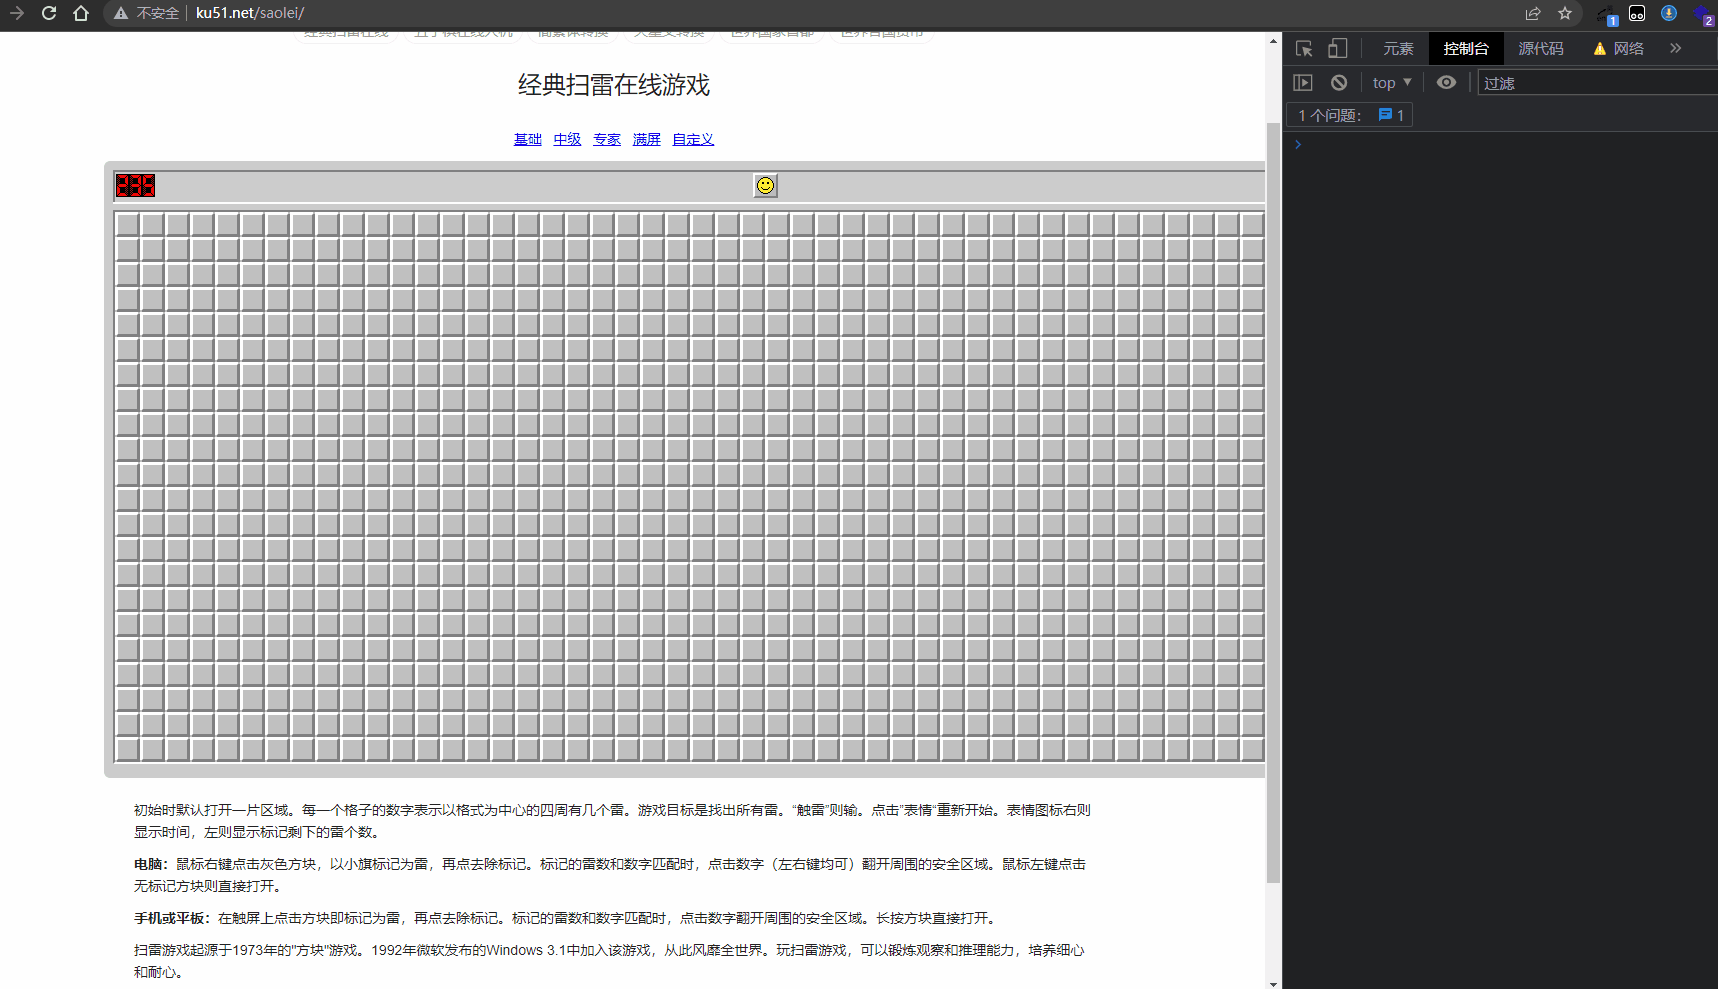Open the 自定义 difficulty link
This screenshot has width=1718, height=989.
pyautogui.click(x=693, y=139)
